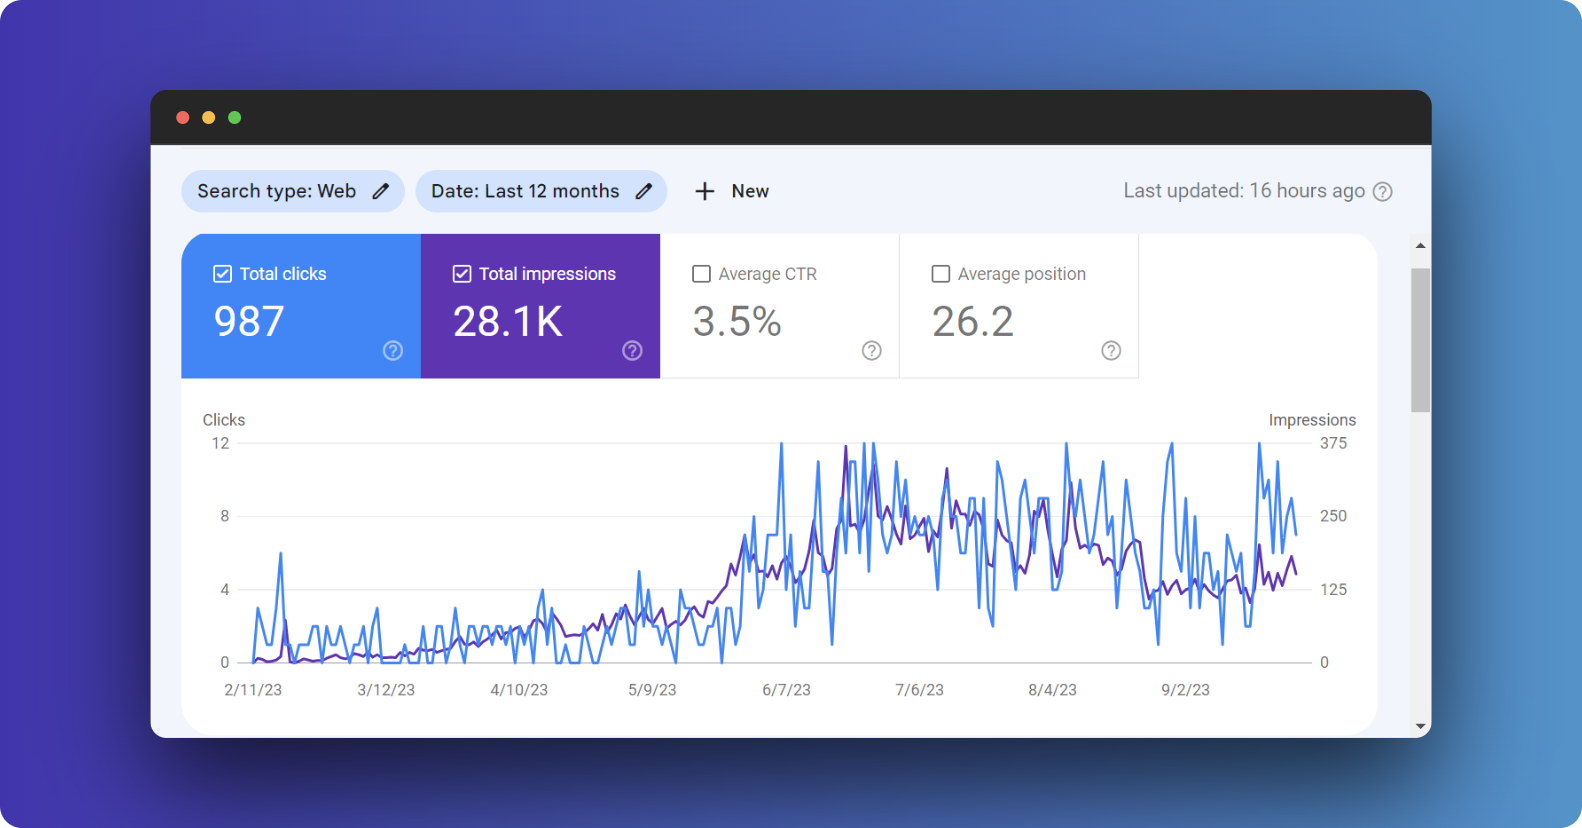Open the Average CTR help icon
1582x828 pixels.
(872, 350)
